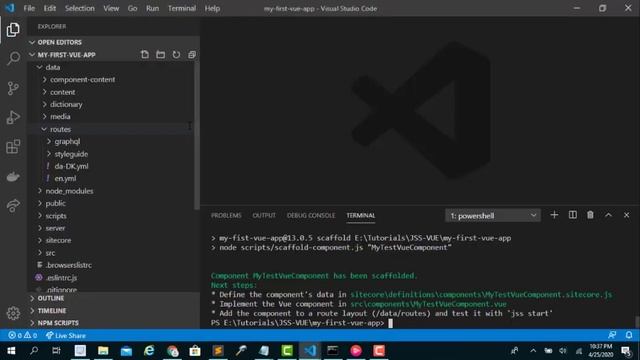The image size is (640, 360).
Task: Expand the content folder
Action: [111, 92]
